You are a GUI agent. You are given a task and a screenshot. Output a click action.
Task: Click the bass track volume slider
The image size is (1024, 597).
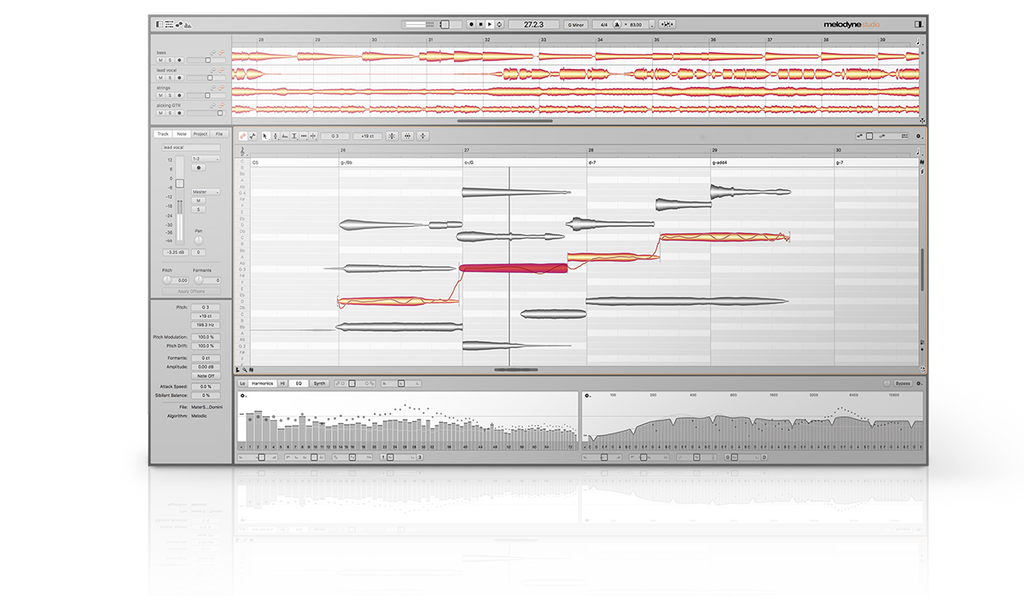[206, 60]
